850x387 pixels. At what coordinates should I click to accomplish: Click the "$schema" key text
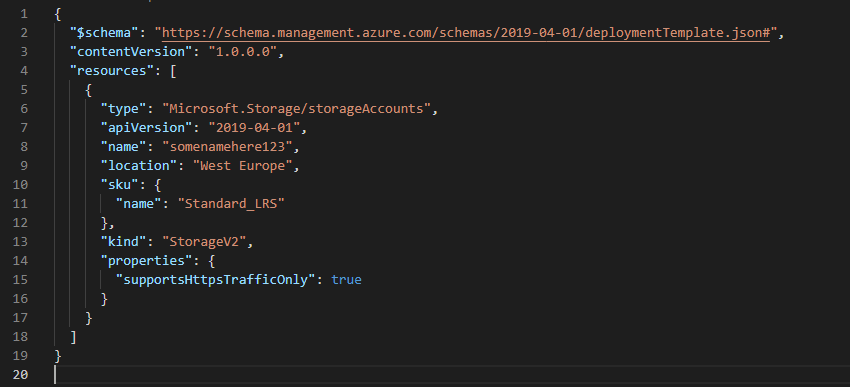coord(105,33)
